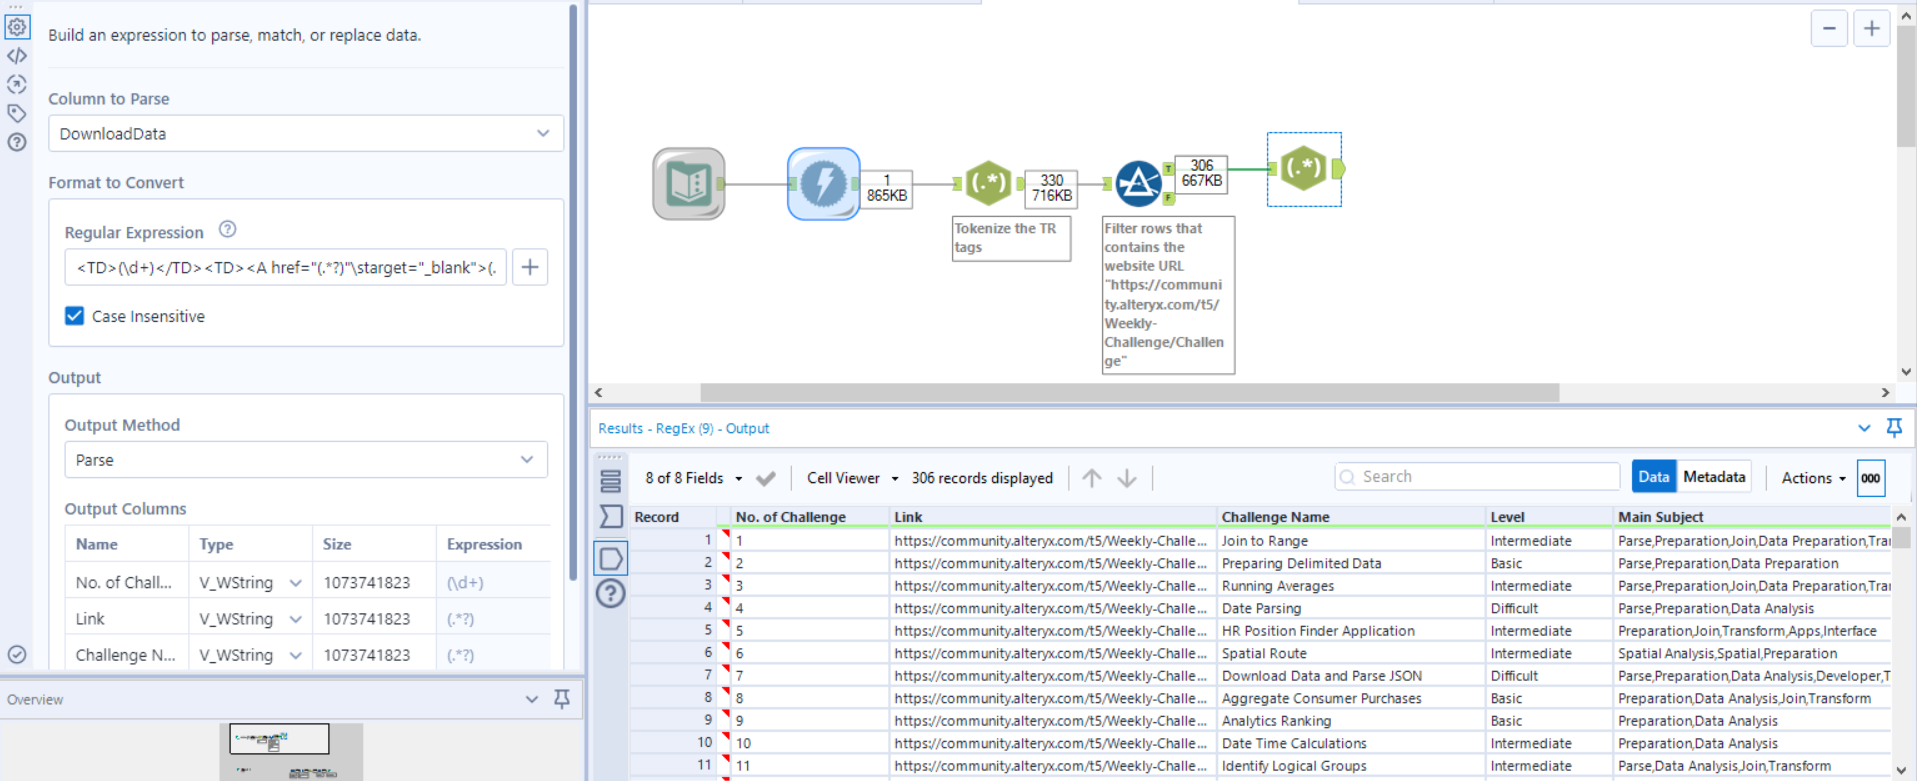Open the Annotation tag icon in sidebar
The image size is (1917, 781).
pos(17,113)
